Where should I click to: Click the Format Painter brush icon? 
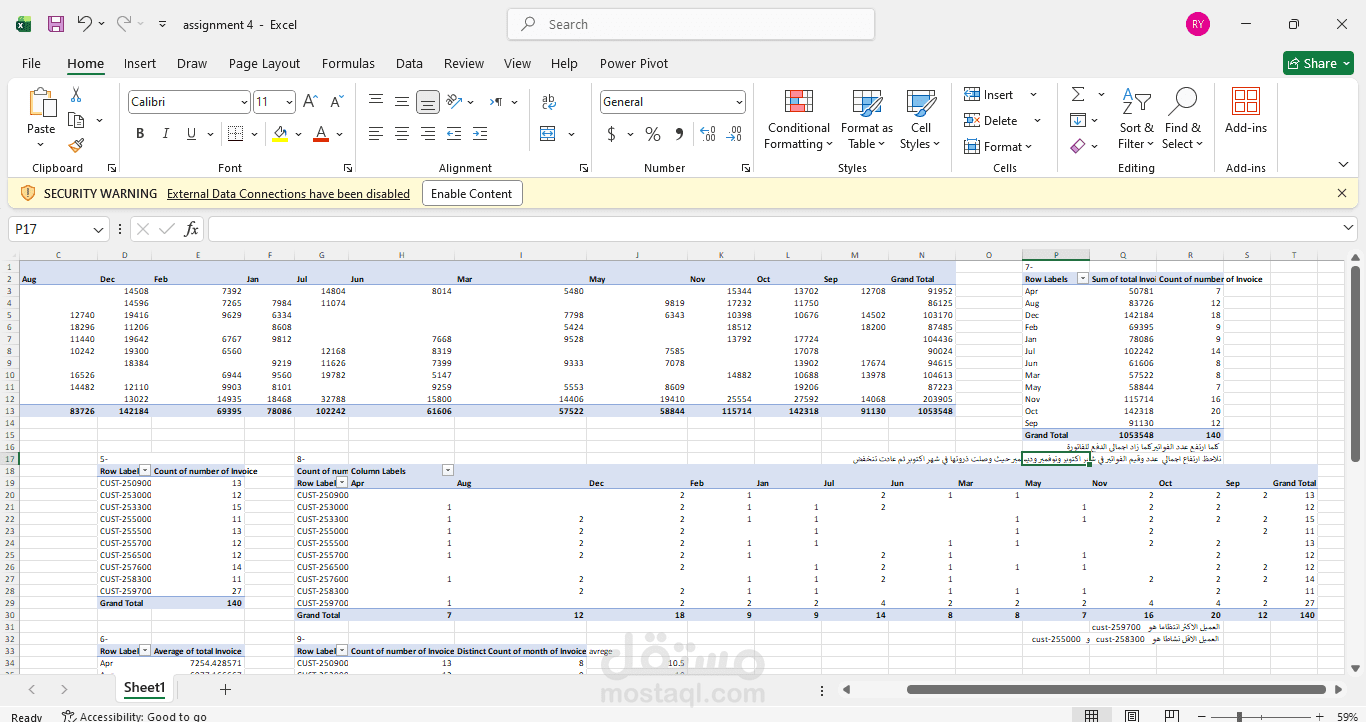(x=76, y=145)
